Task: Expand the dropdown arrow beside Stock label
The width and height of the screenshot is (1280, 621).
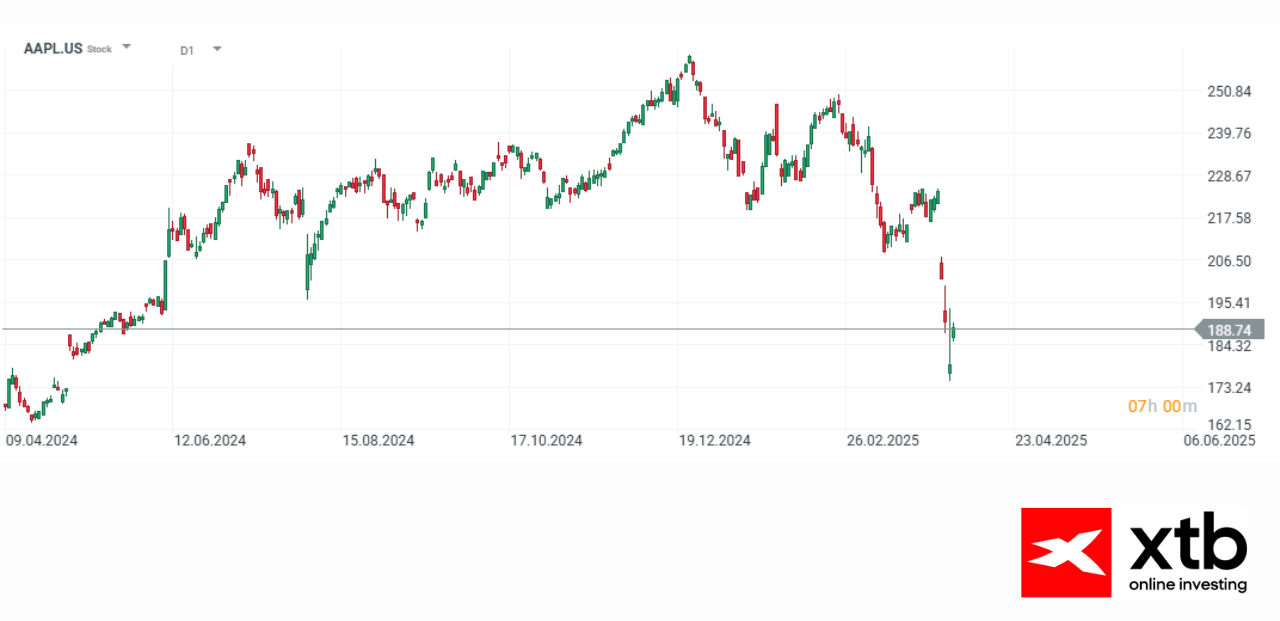Action: tap(126, 47)
